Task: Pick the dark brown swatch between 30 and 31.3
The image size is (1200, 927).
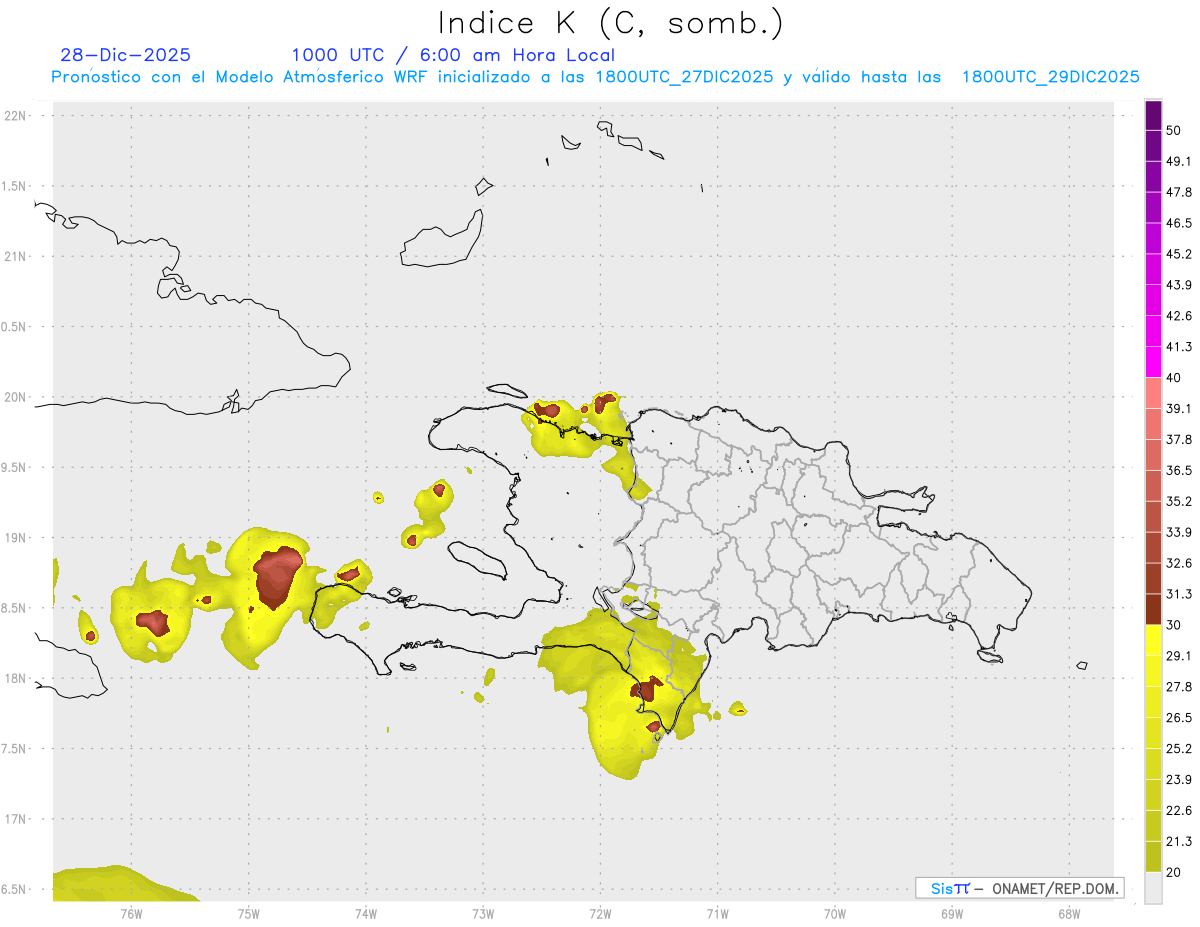Action: click(x=1153, y=610)
